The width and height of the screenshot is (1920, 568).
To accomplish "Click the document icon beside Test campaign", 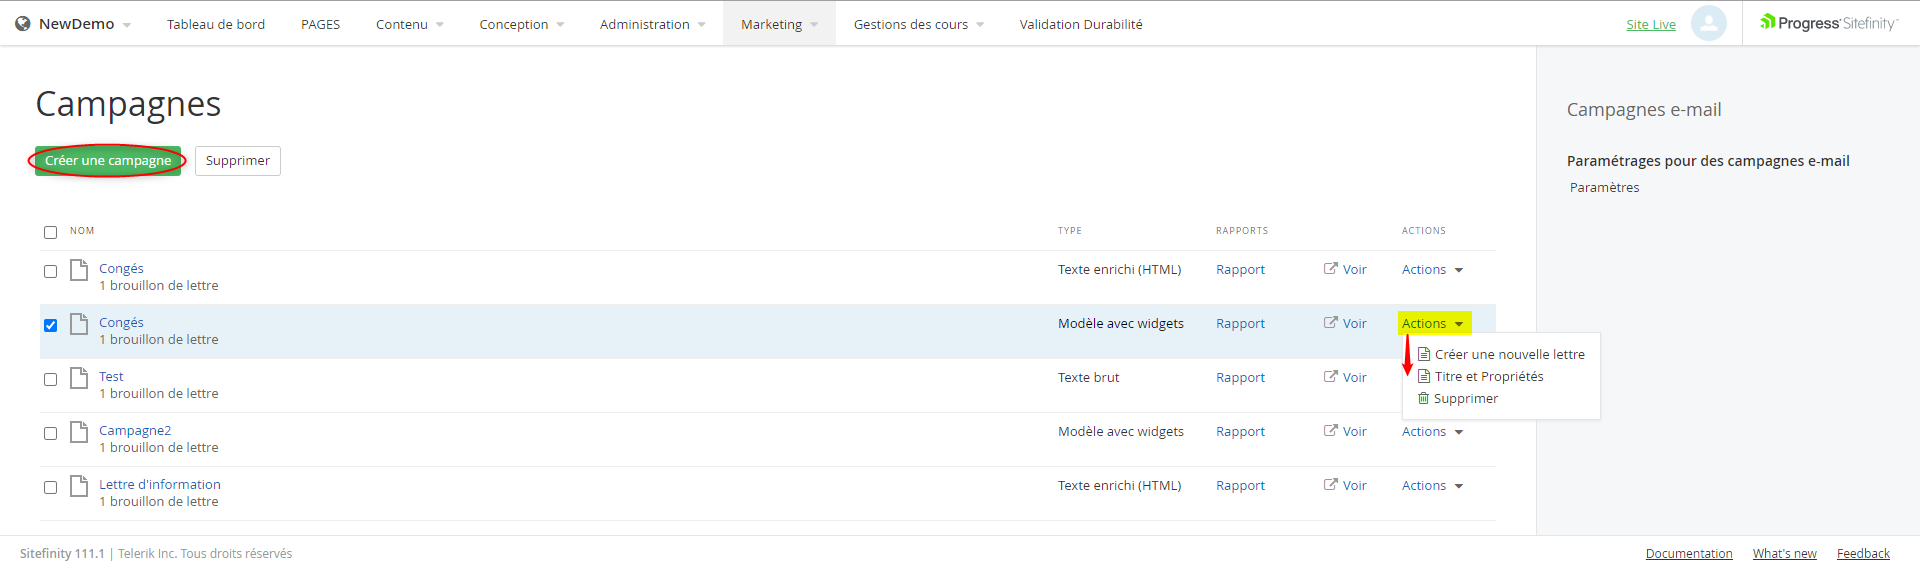I will 79,378.
